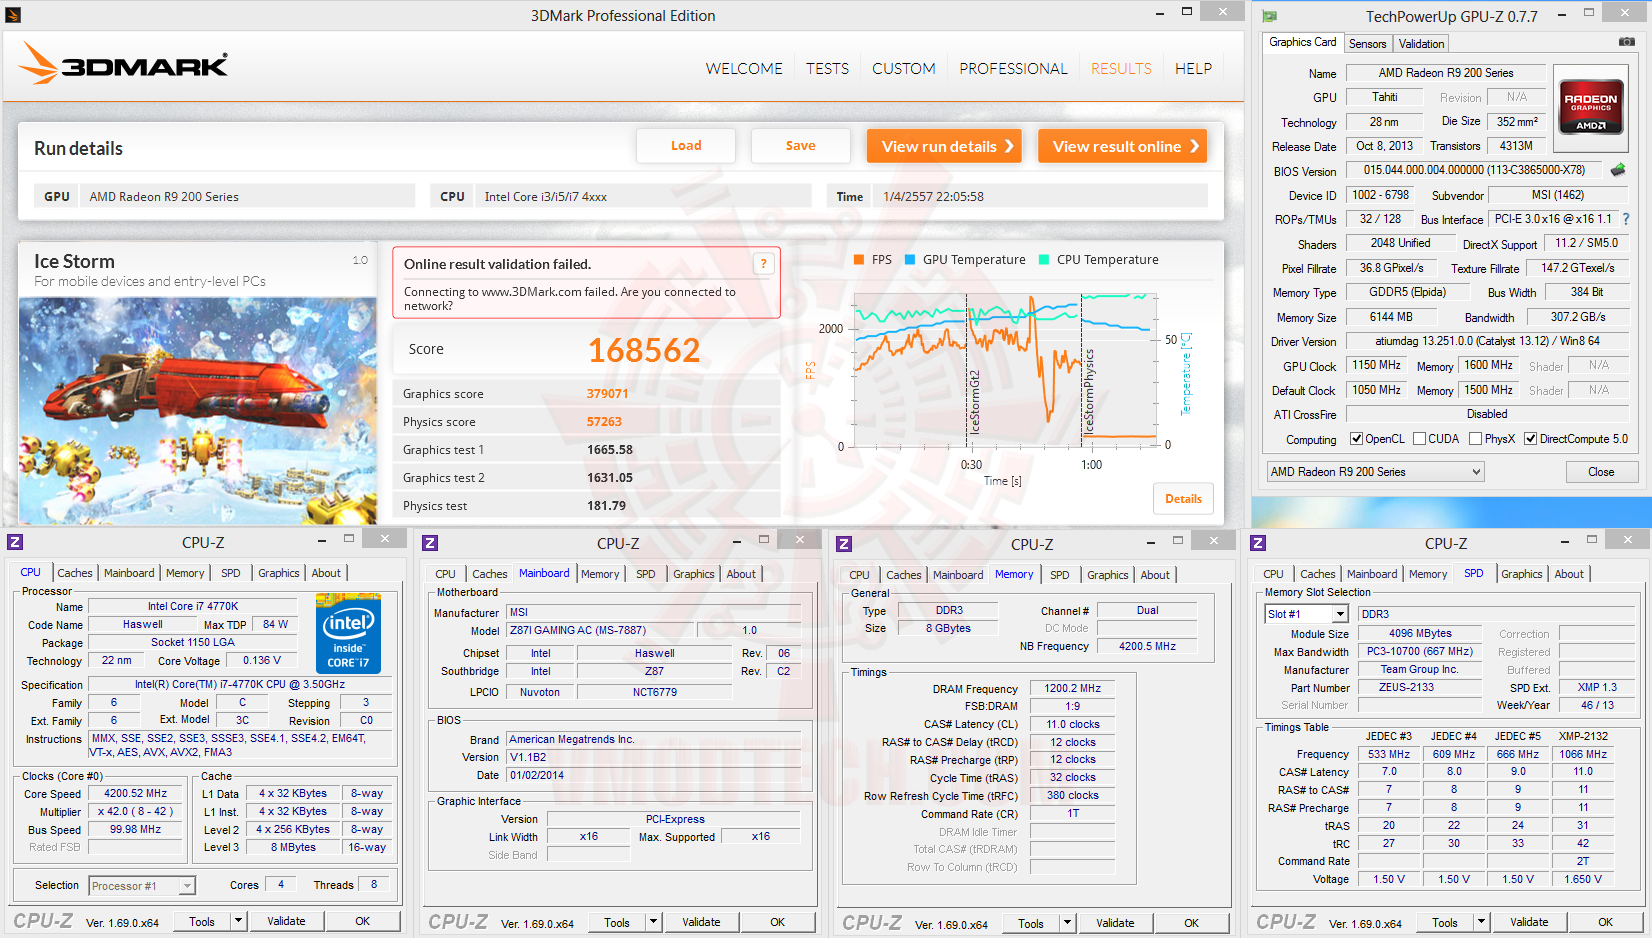Screen dimensions: 1652x938
Task: Switch to the Validation tab in GPU-Z
Action: point(1421,44)
